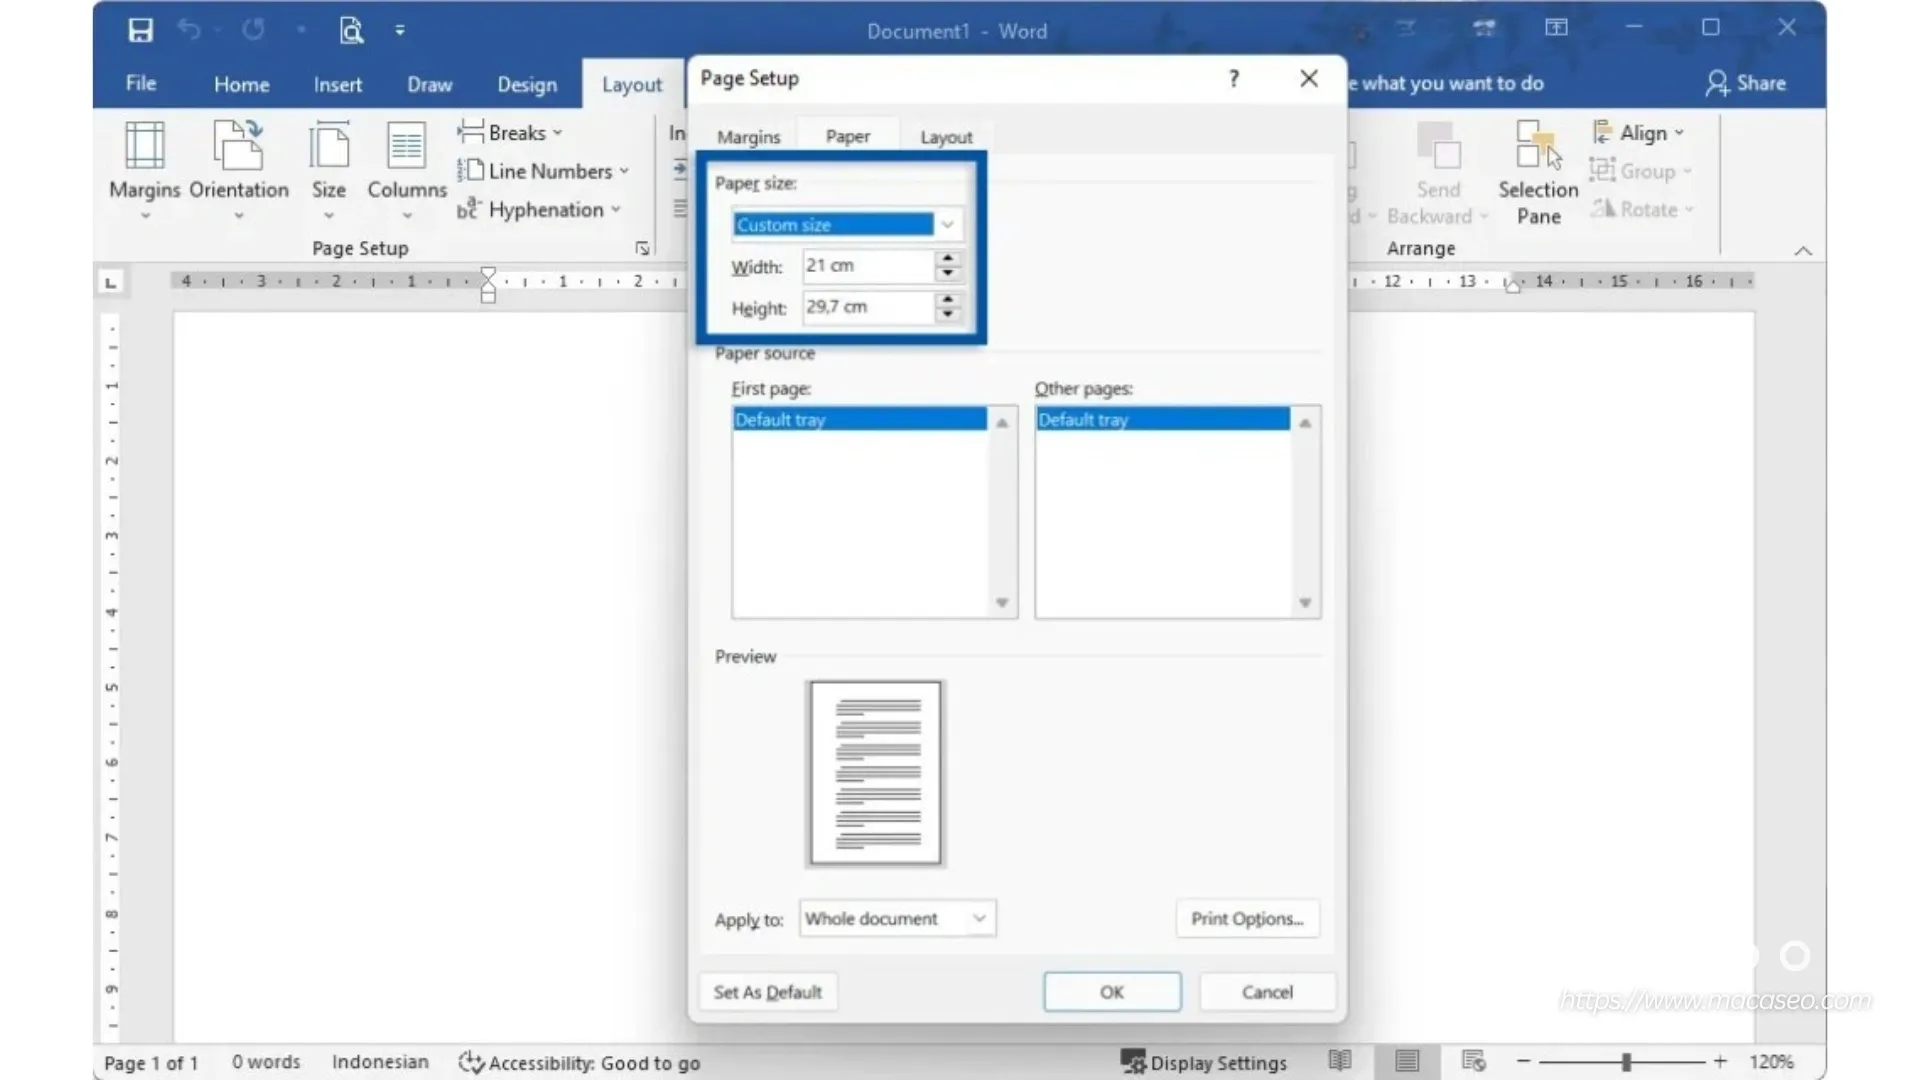Open the Selection Pane

(x=1538, y=174)
